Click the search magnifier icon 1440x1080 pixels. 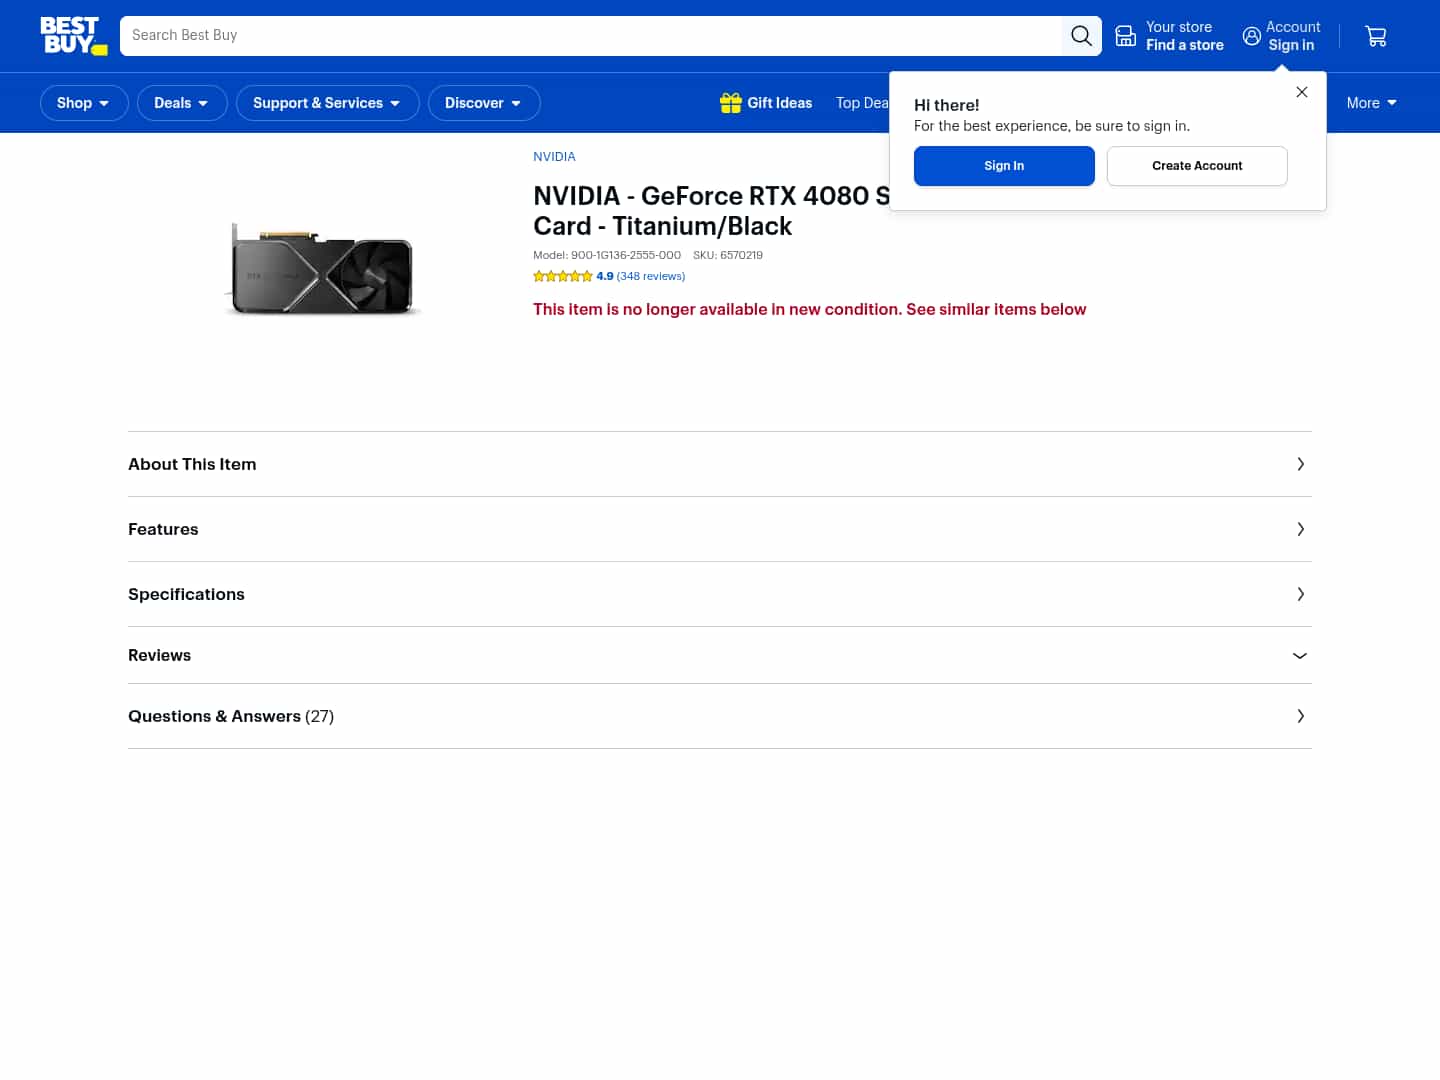pyautogui.click(x=1081, y=36)
